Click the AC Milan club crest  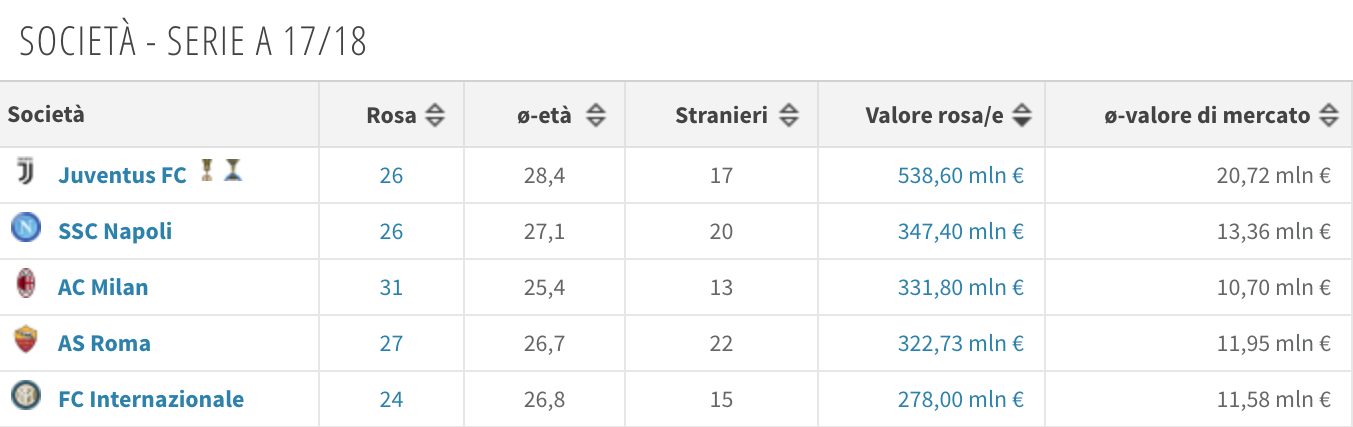pyautogui.click(x=25, y=285)
